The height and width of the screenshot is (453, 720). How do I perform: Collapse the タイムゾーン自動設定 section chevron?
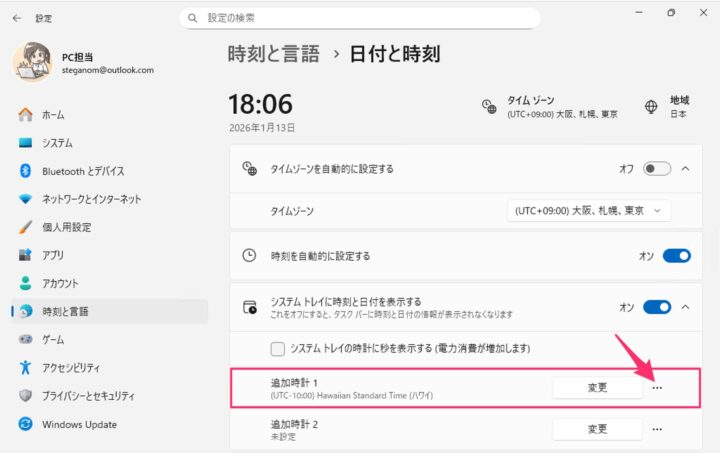[x=686, y=169]
